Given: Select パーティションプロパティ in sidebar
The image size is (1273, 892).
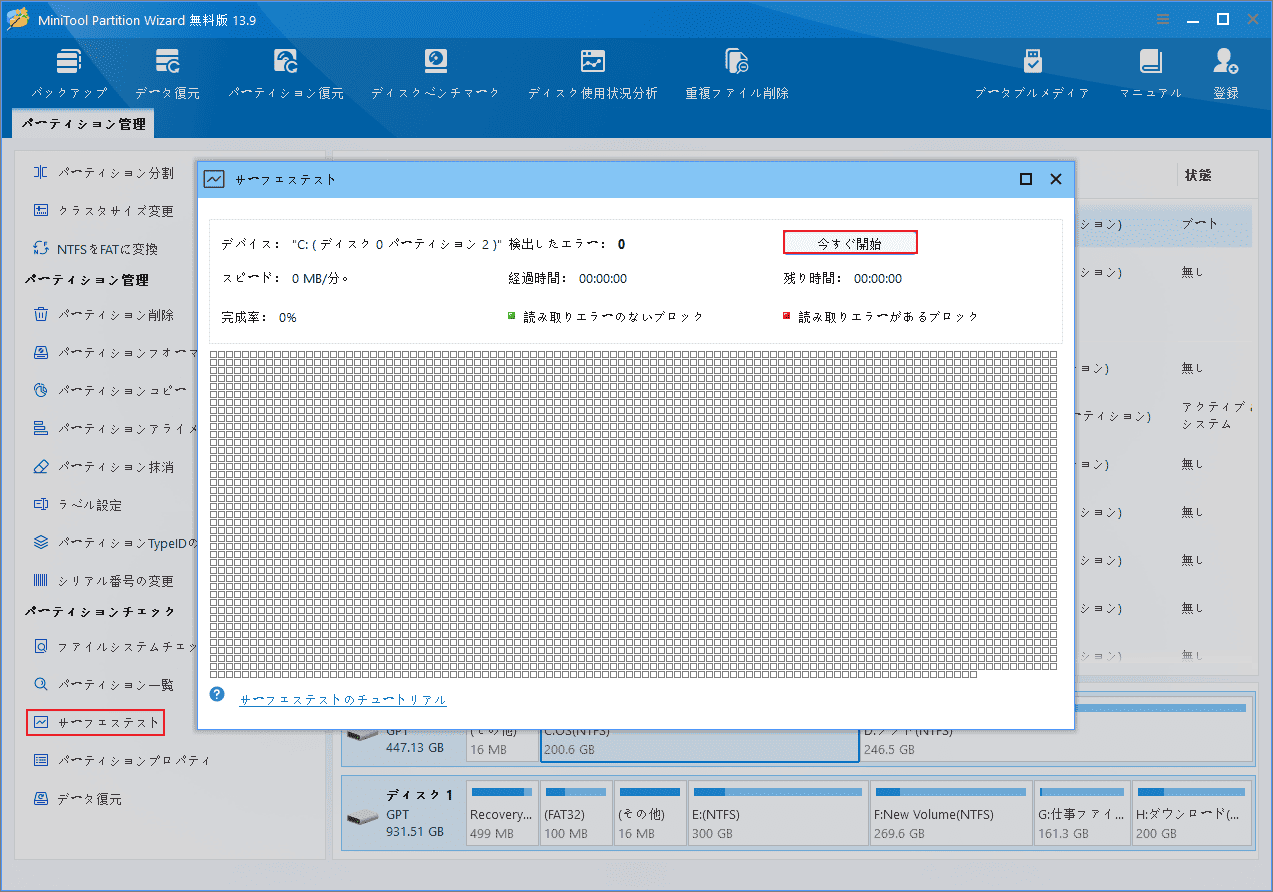Looking at the screenshot, I should tap(121, 760).
